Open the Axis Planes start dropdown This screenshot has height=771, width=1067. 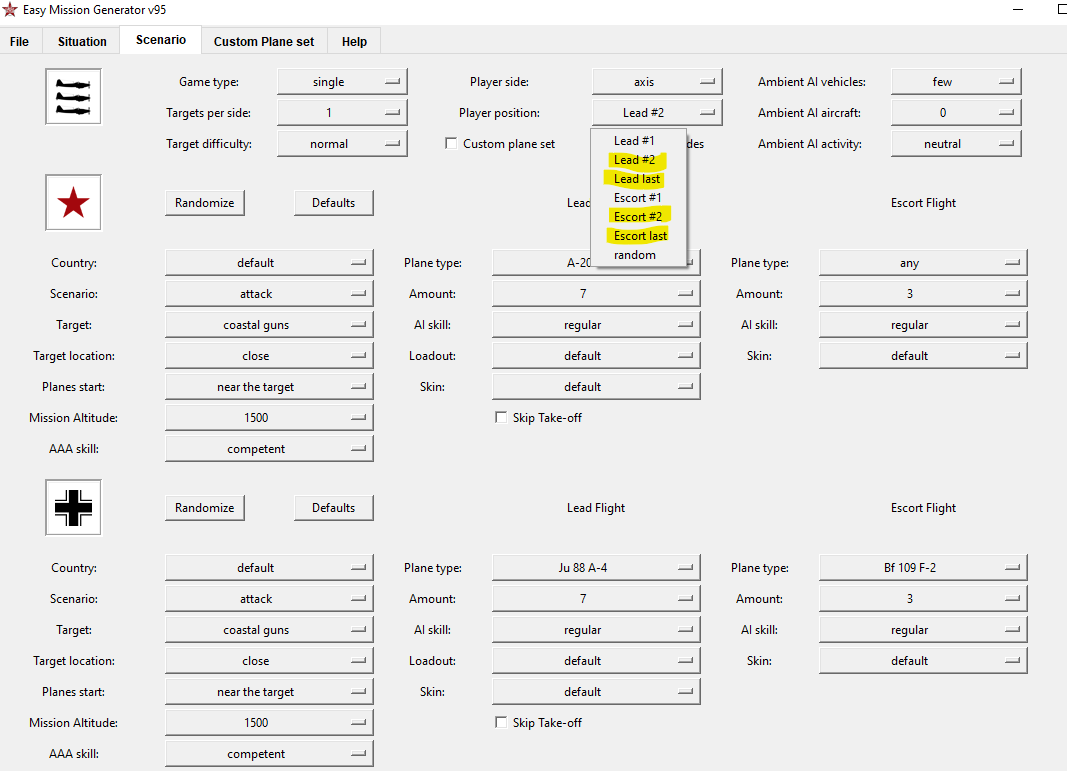point(269,691)
